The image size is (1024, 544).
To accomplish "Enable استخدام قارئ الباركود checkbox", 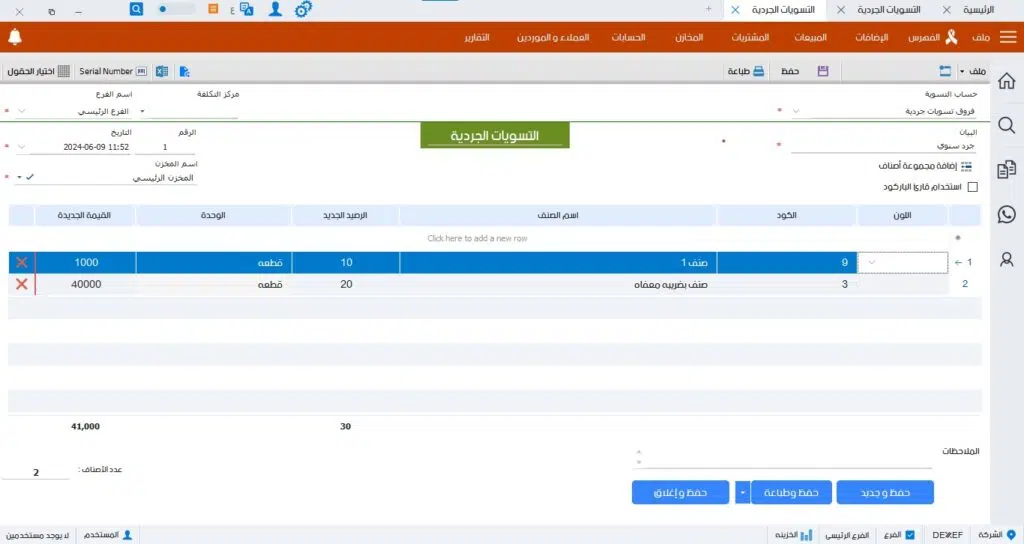I will pyautogui.click(x=973, y=187).
